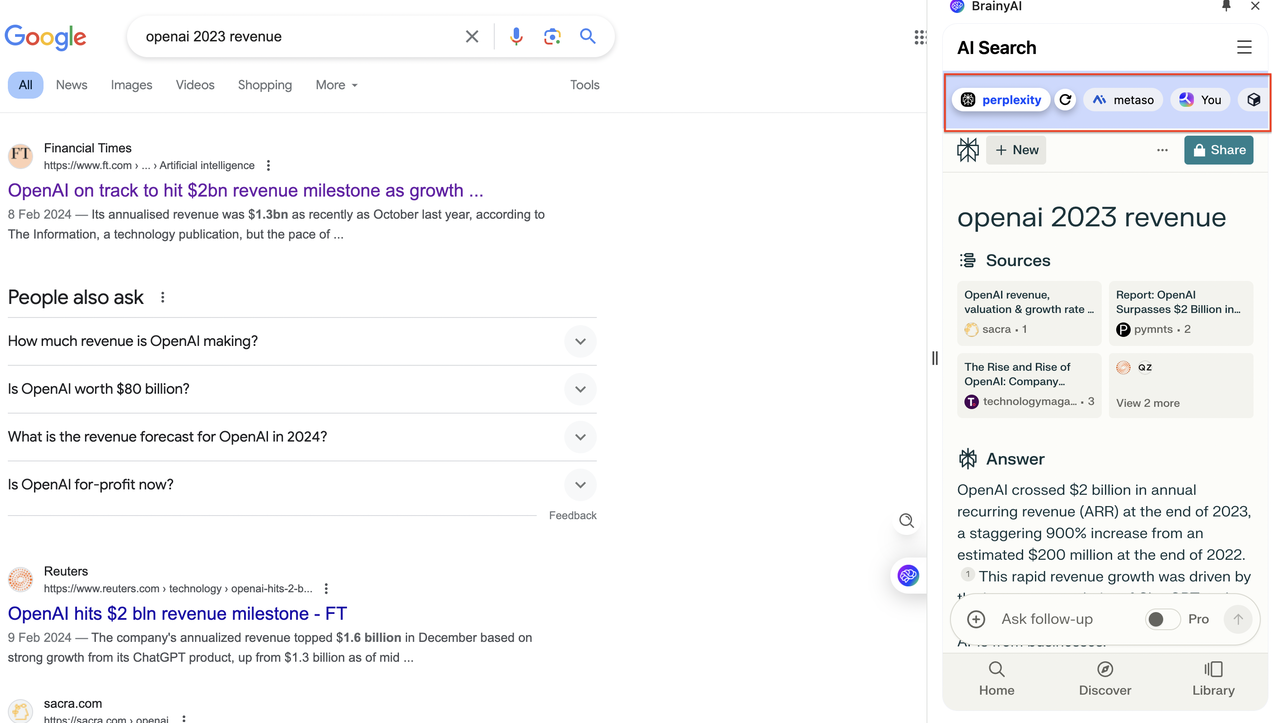
Task: Select perplexity engine chip
Action: pyautogui.click(x=1001, y=100)
